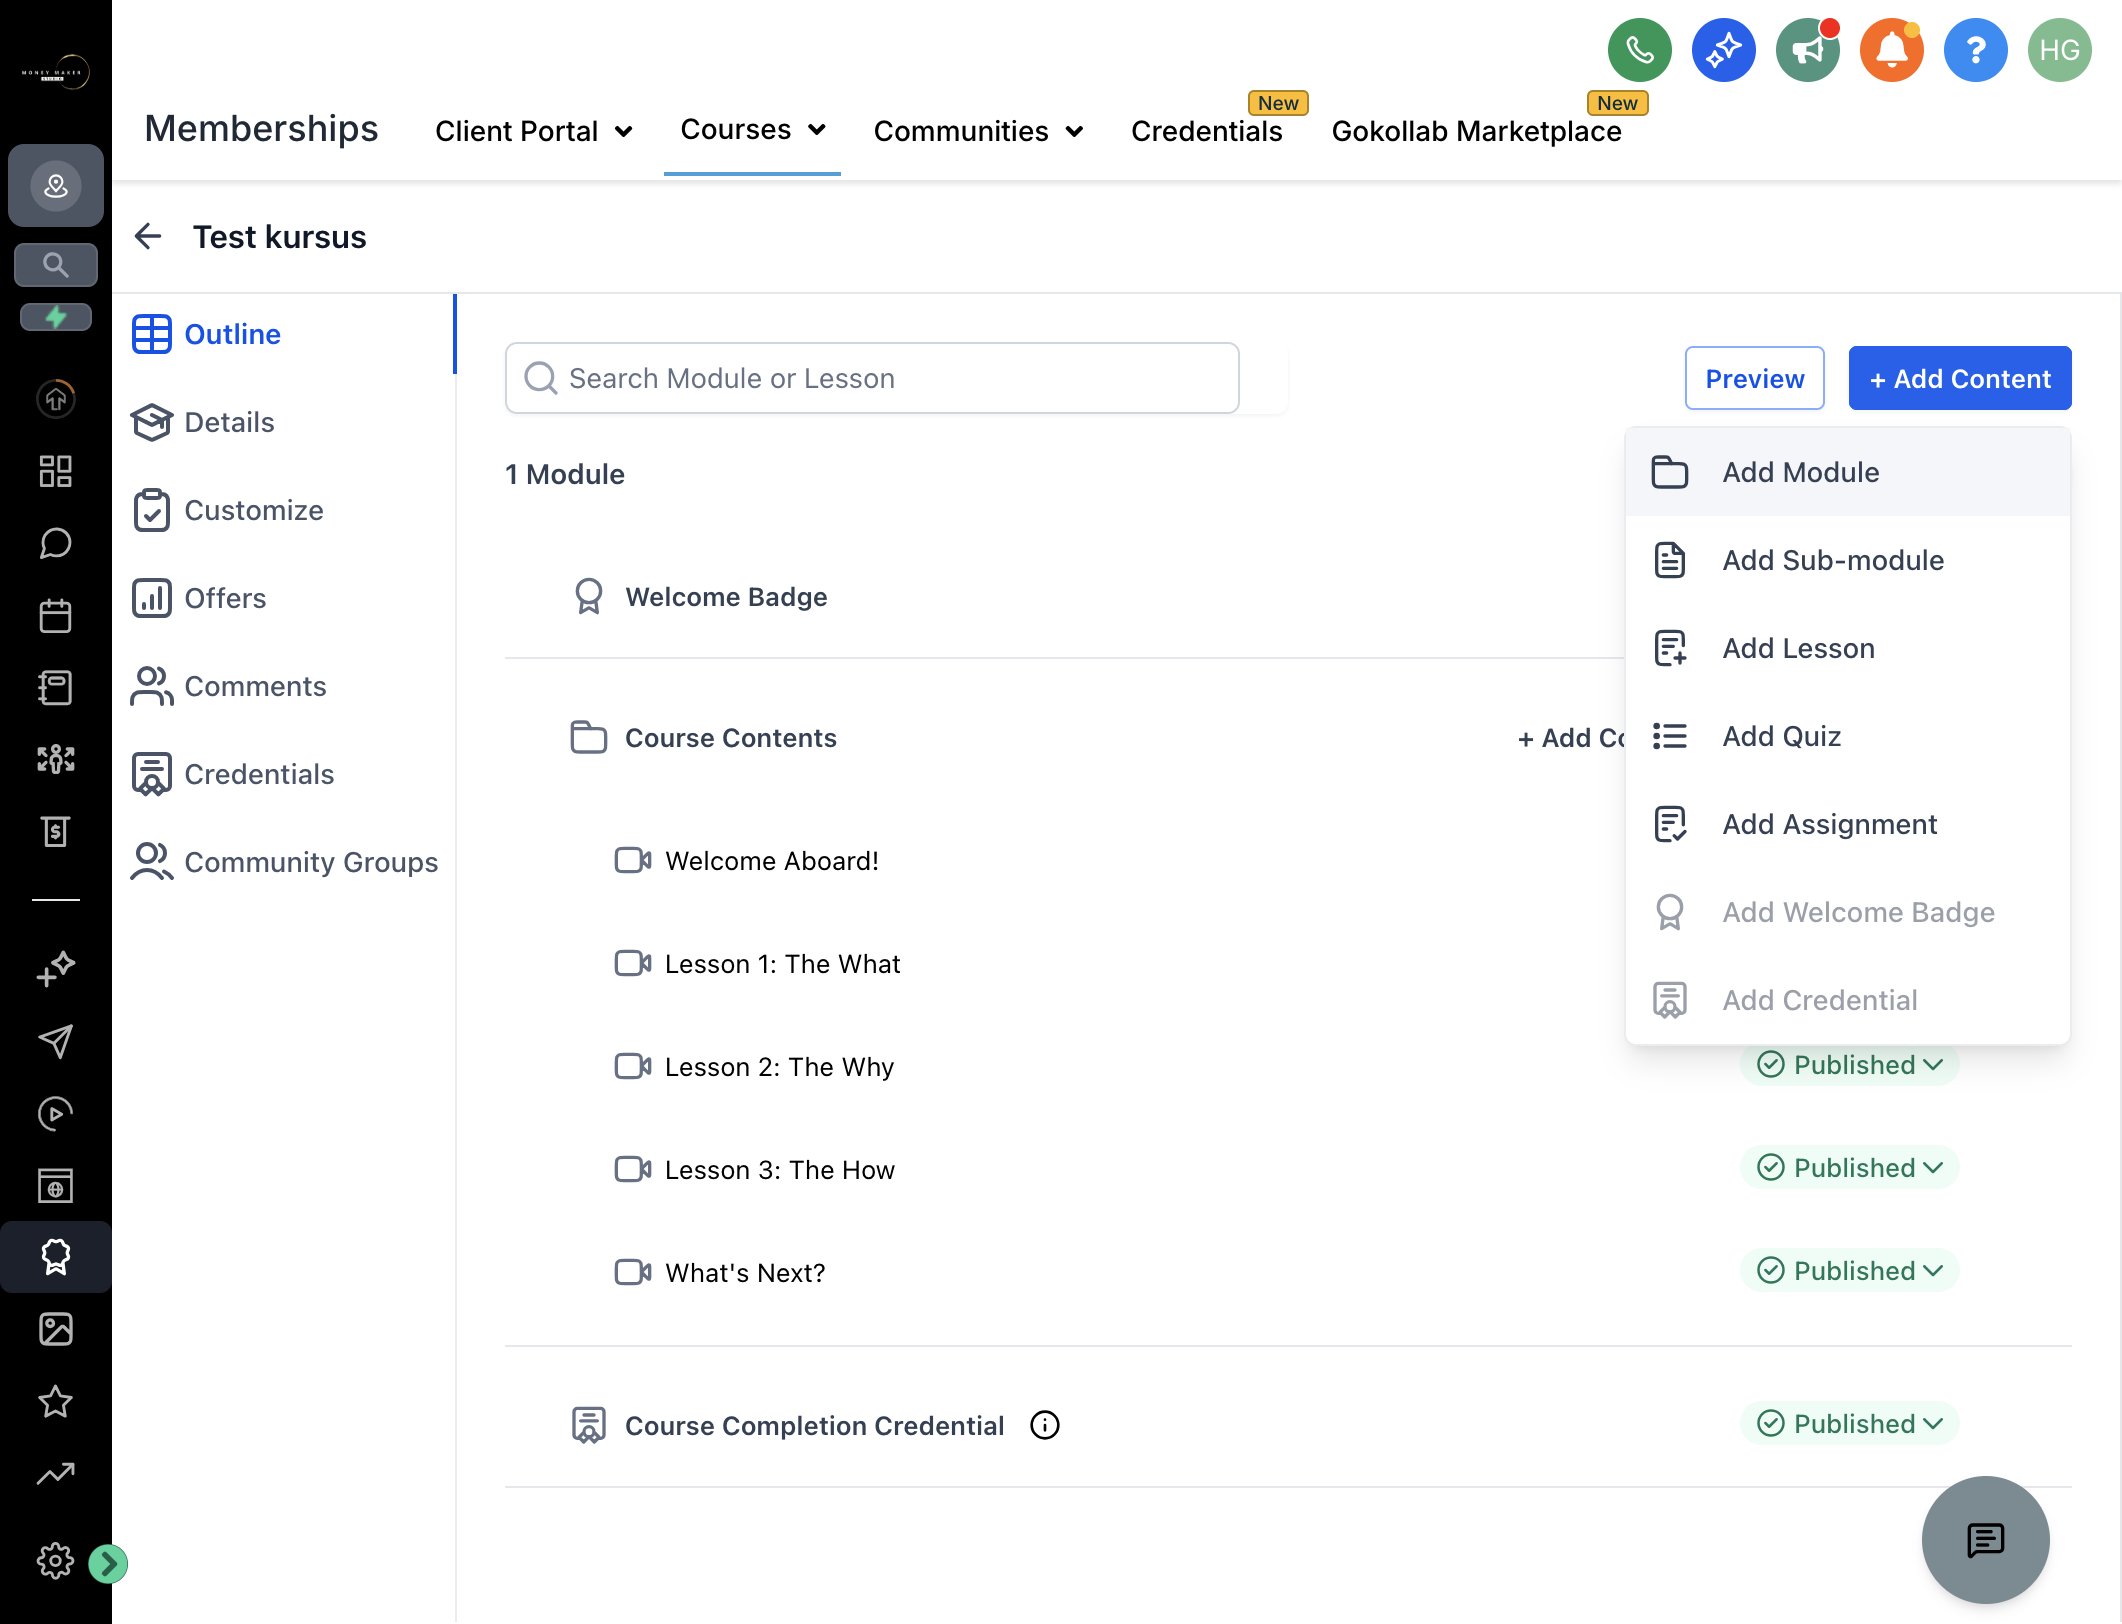Viewport: 2122px width, 1624px height.
Task: Click the settings gear icon in sidebar
Action: 56,1560
